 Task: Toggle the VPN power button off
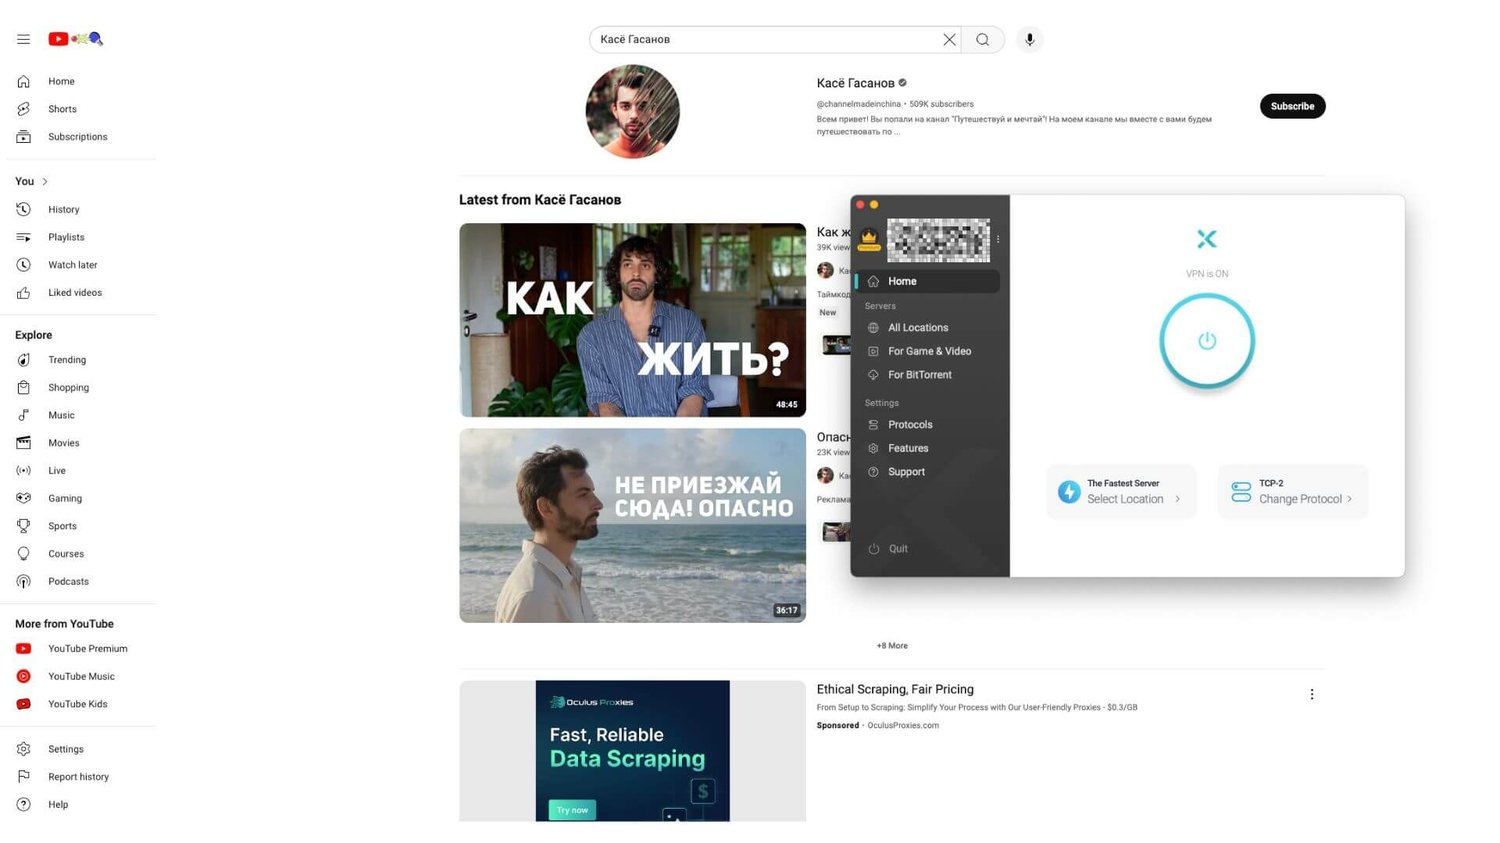(1207, 341)
